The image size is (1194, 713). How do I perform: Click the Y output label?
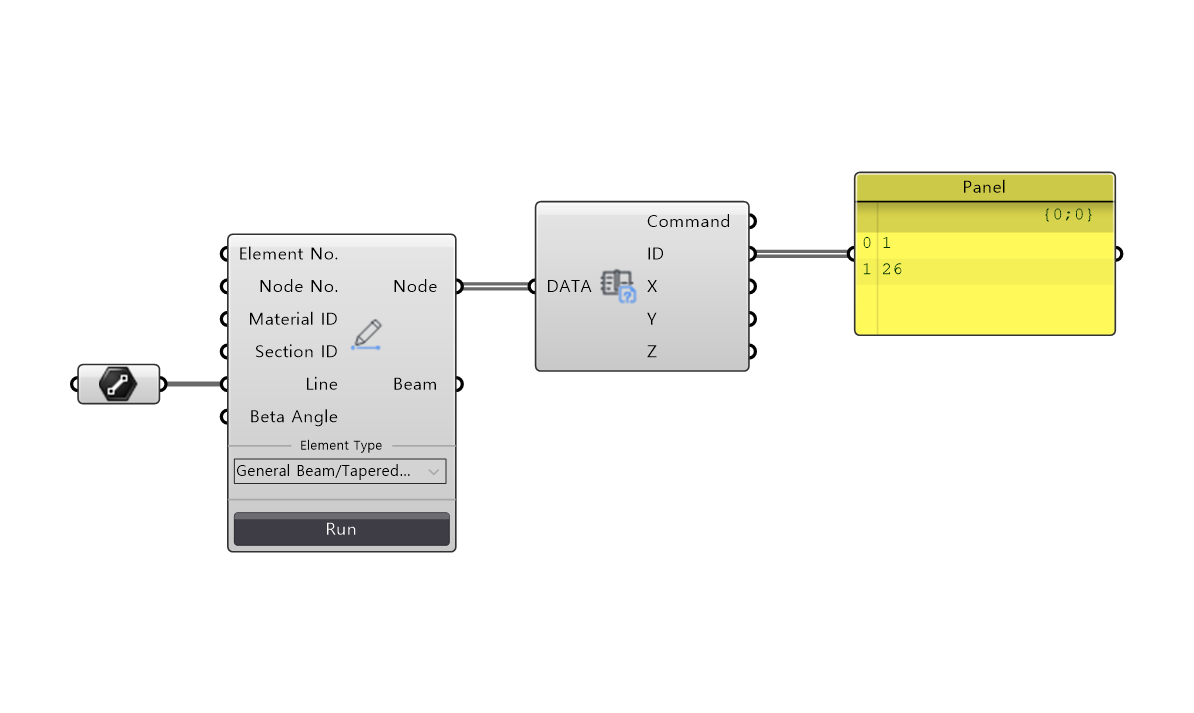652,319
